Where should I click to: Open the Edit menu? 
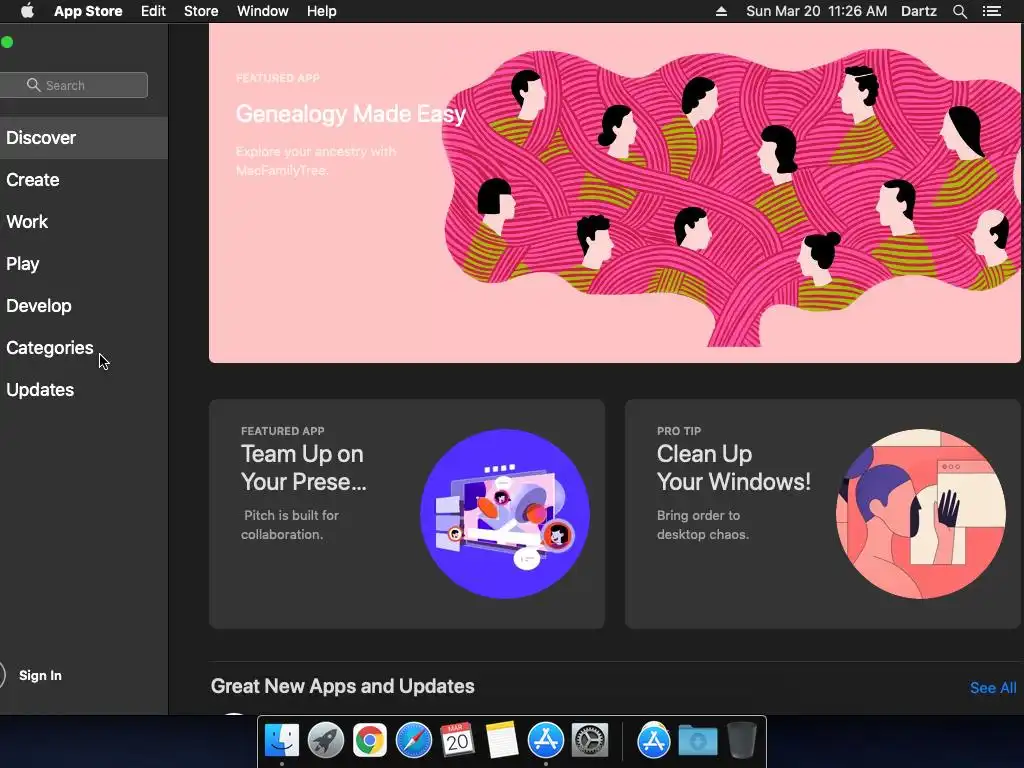153,11
